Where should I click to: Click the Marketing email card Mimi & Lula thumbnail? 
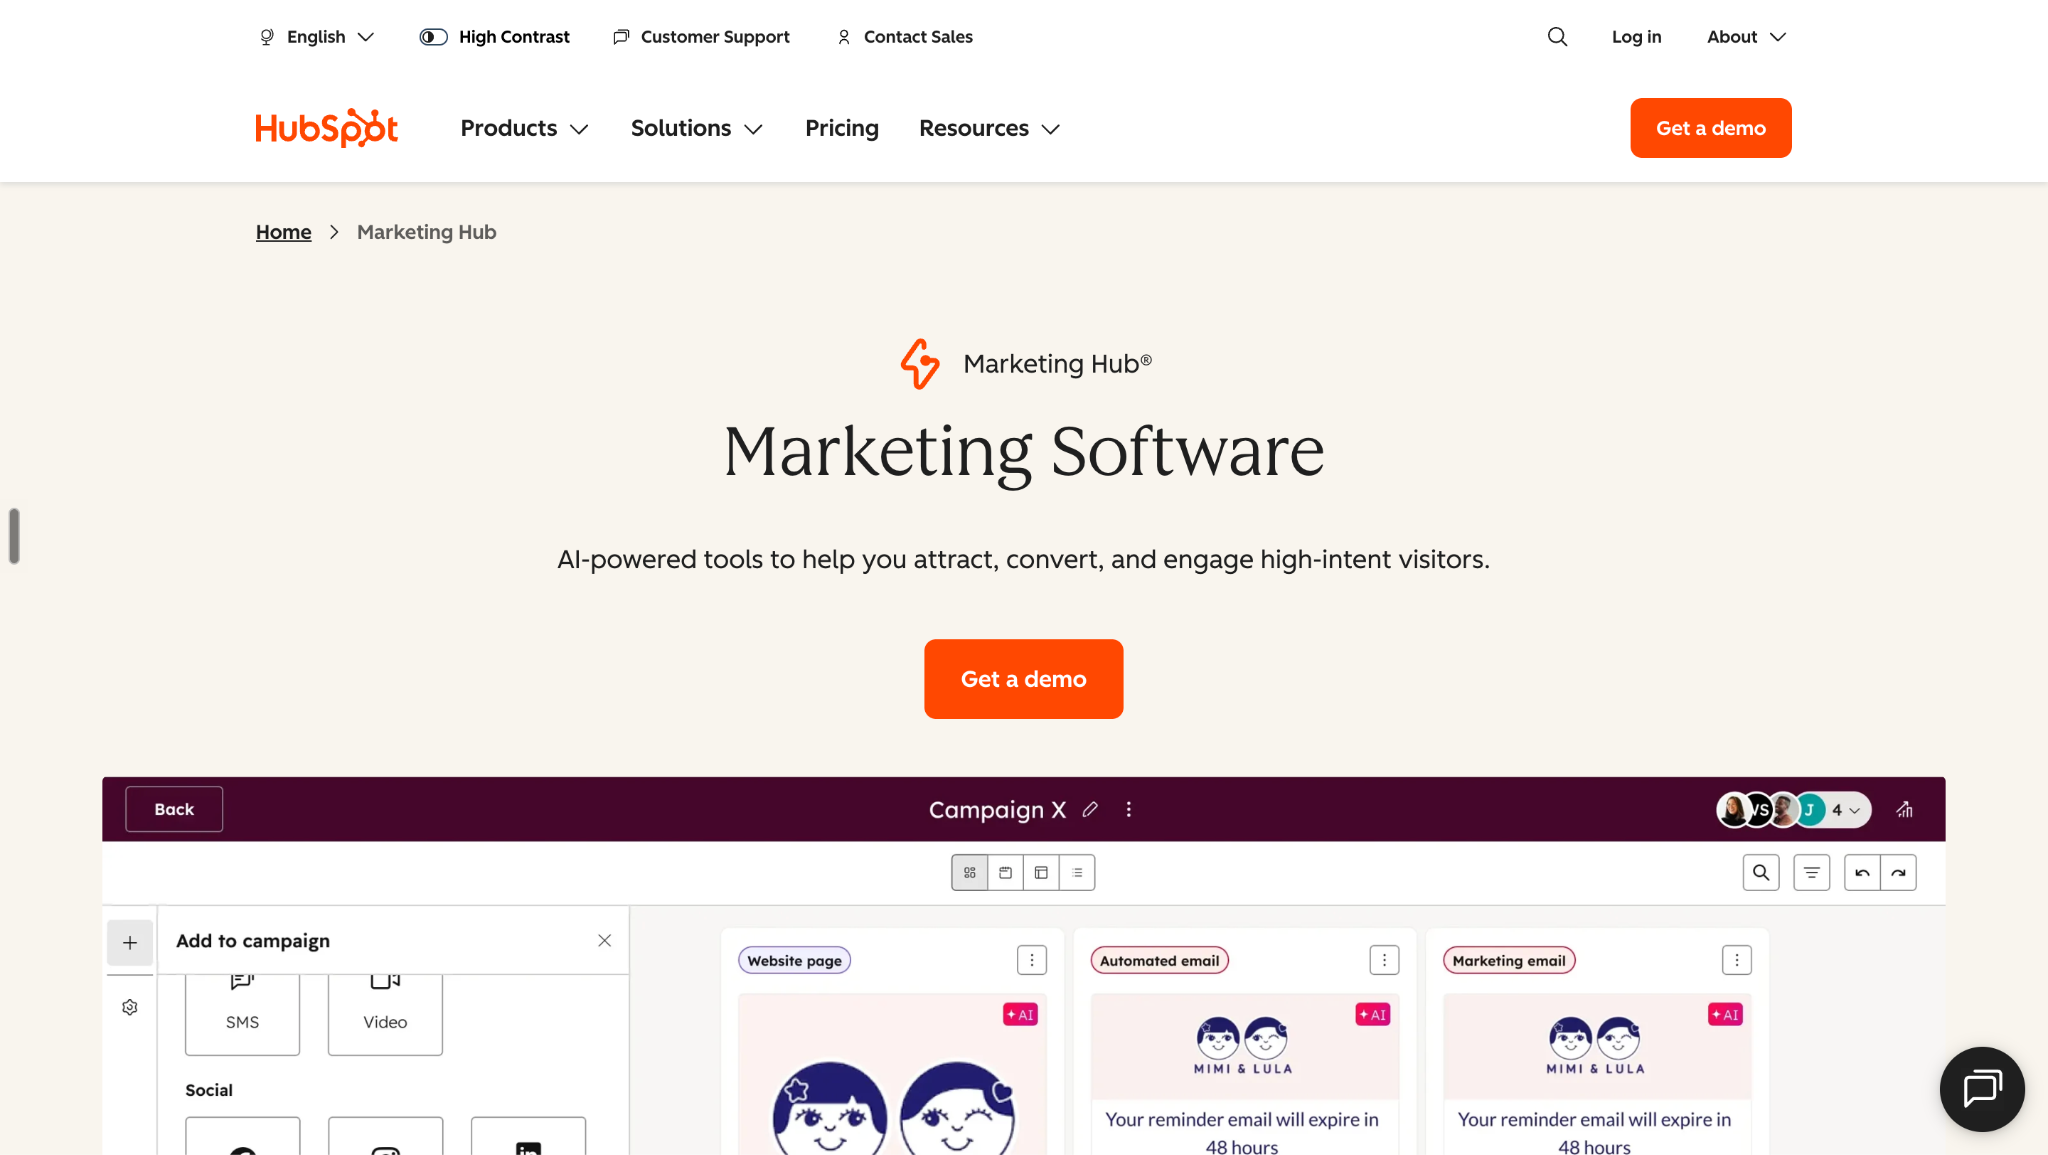coord(1596,1046)
